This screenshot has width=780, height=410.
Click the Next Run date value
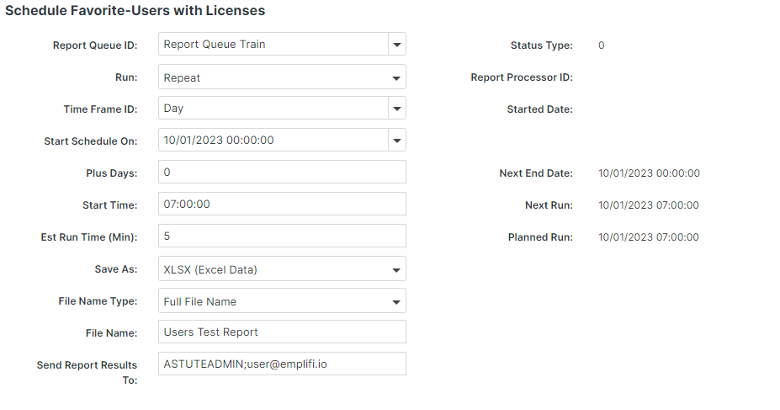(x=648, y=205)
